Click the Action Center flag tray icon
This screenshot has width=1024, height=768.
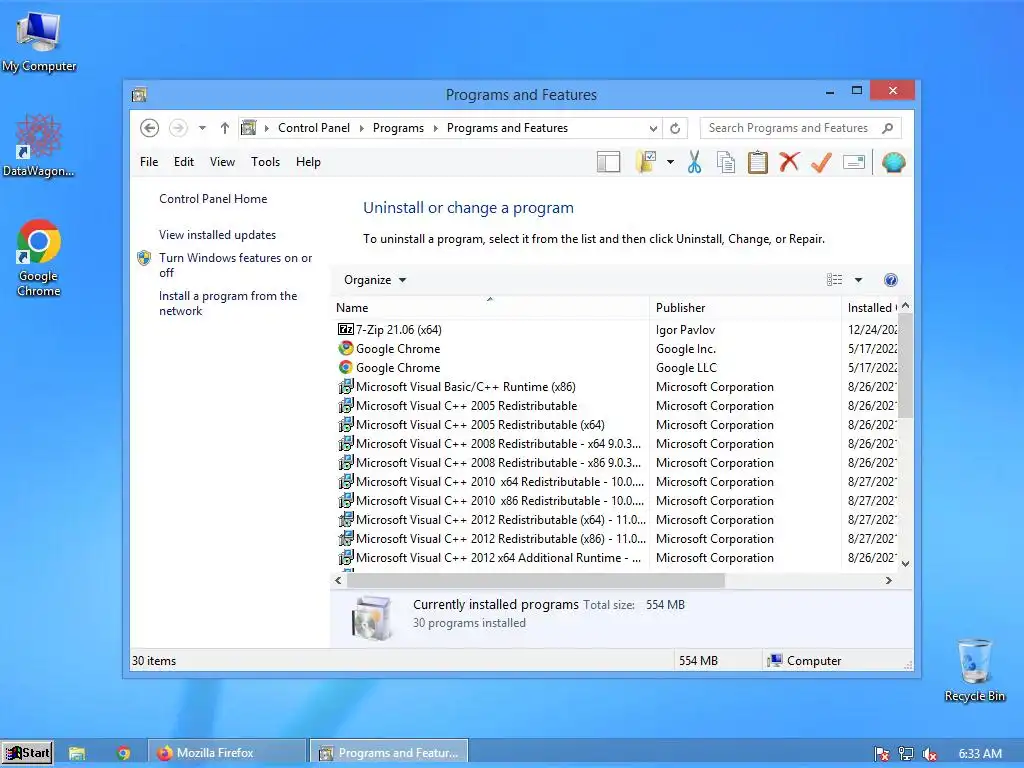point(882,754)
